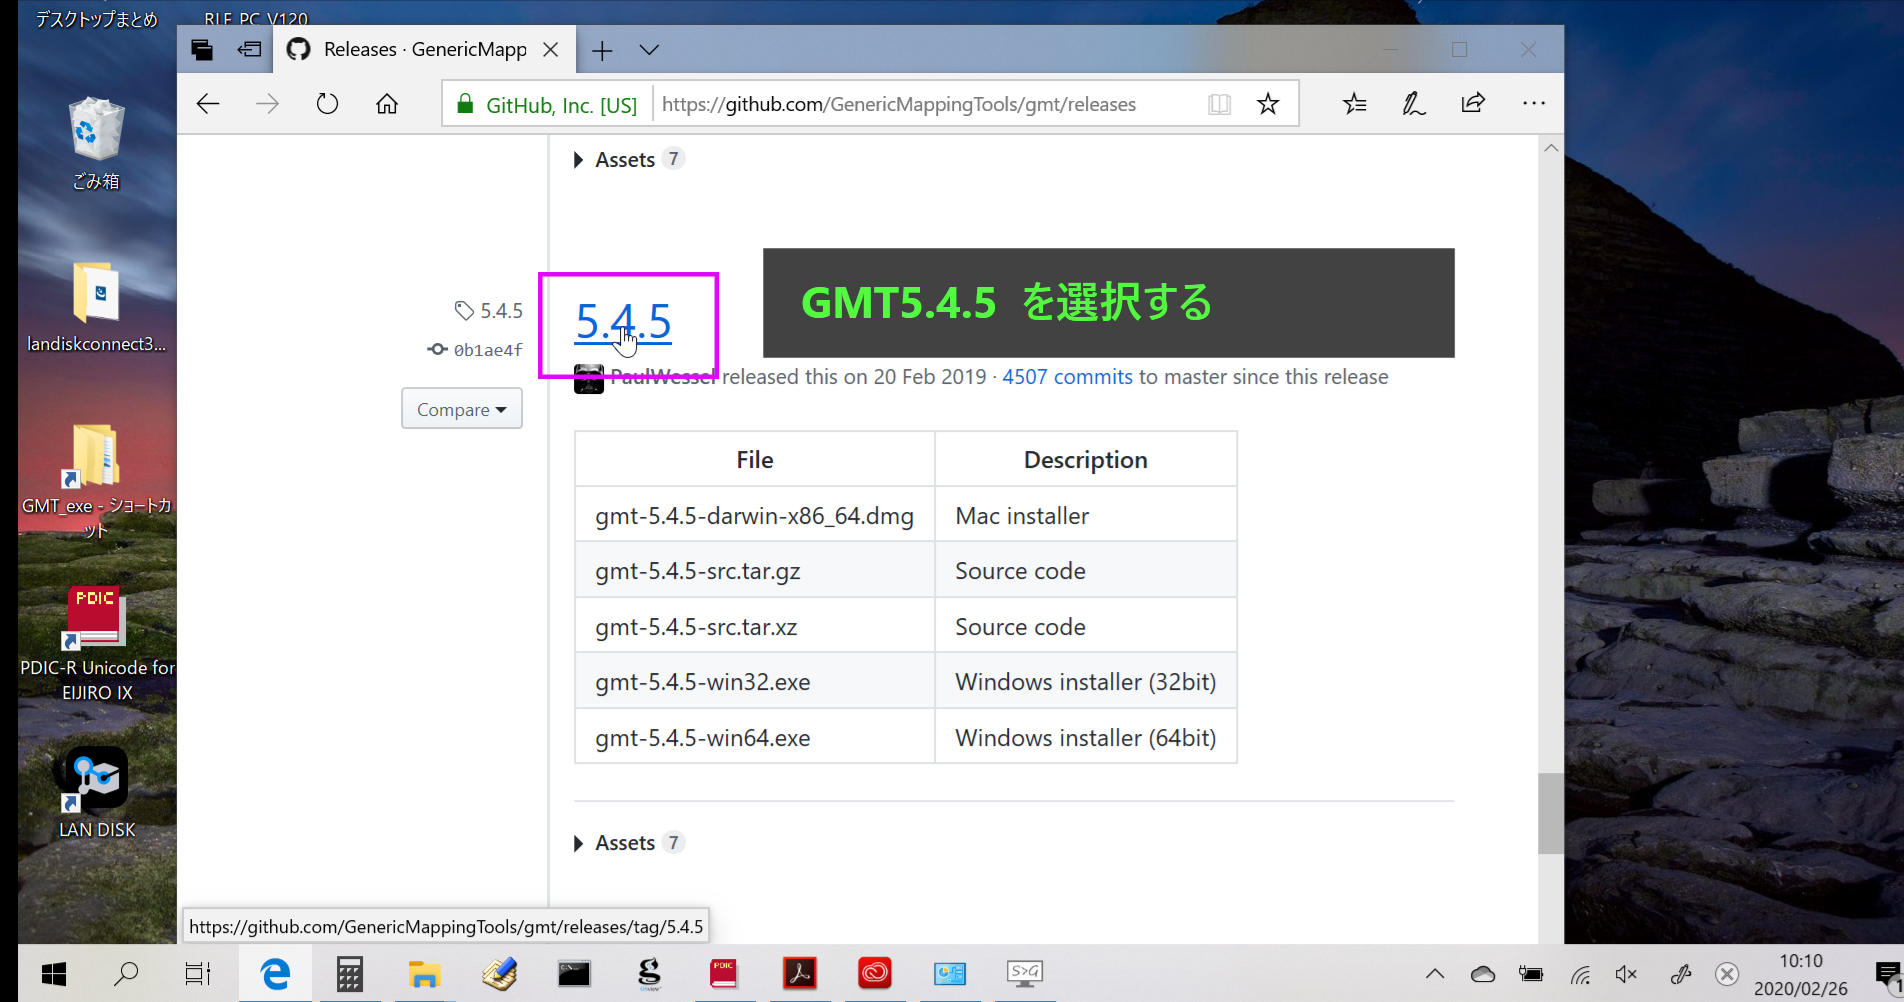Launch Adobe Acrobat Reader from the taskbar
The height and width of the screenshot is (1002, 1904).
pos(799,972)
